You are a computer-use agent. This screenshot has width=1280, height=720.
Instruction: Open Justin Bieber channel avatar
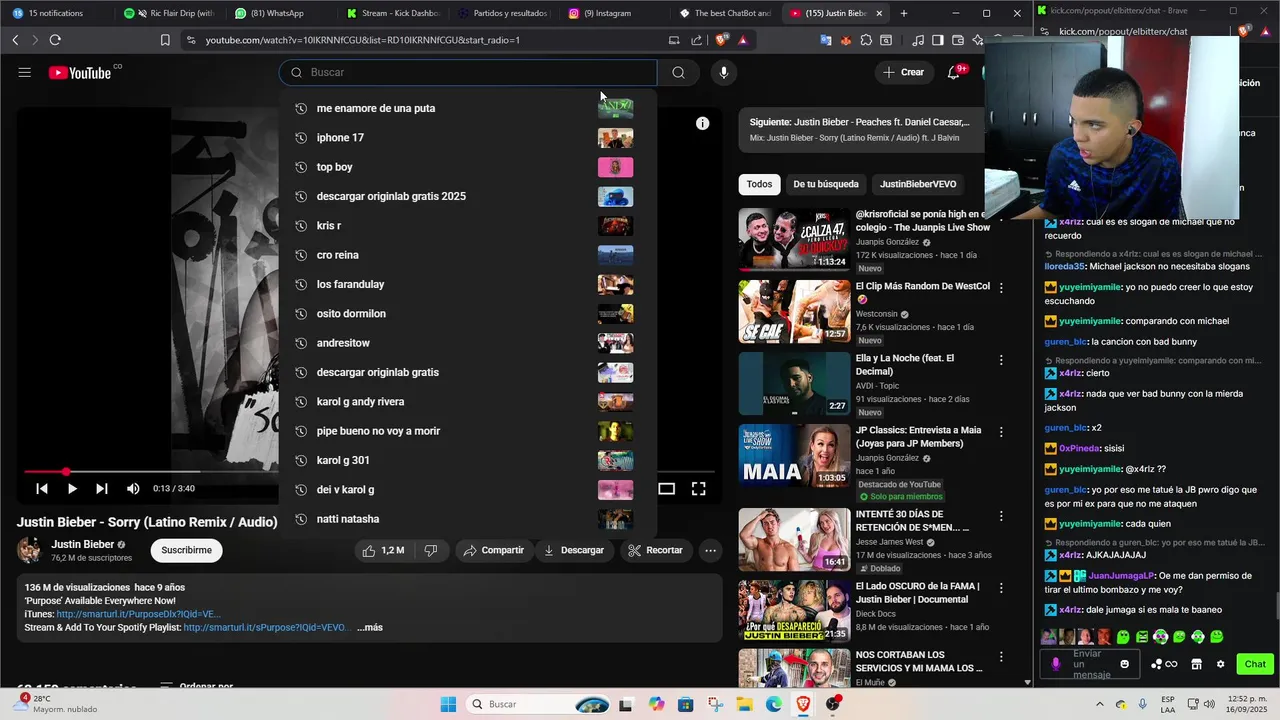point(30,550)
